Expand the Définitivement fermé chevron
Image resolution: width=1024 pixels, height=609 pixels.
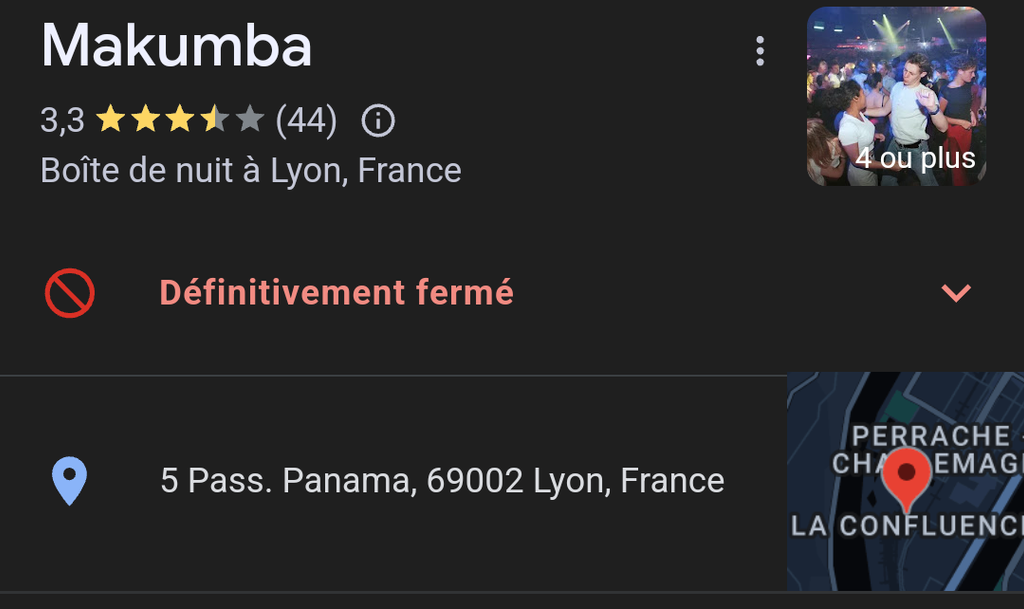[x=957, y=293]
